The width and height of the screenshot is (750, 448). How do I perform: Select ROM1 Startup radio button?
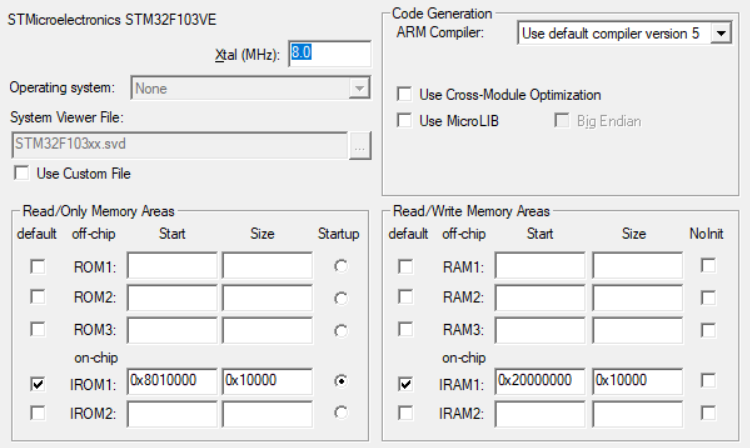(341, 266)
